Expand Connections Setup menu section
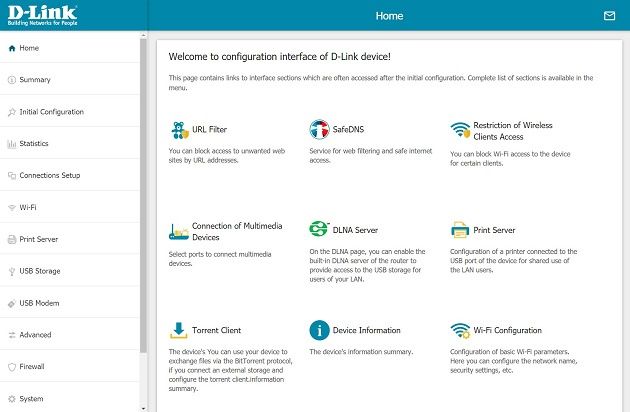 tap(70, 175)
